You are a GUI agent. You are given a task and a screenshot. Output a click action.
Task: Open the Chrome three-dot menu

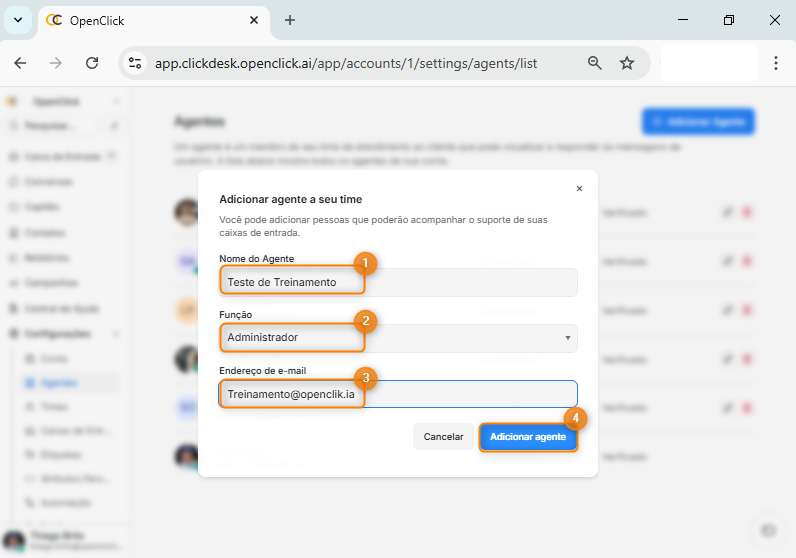[776, 63]
